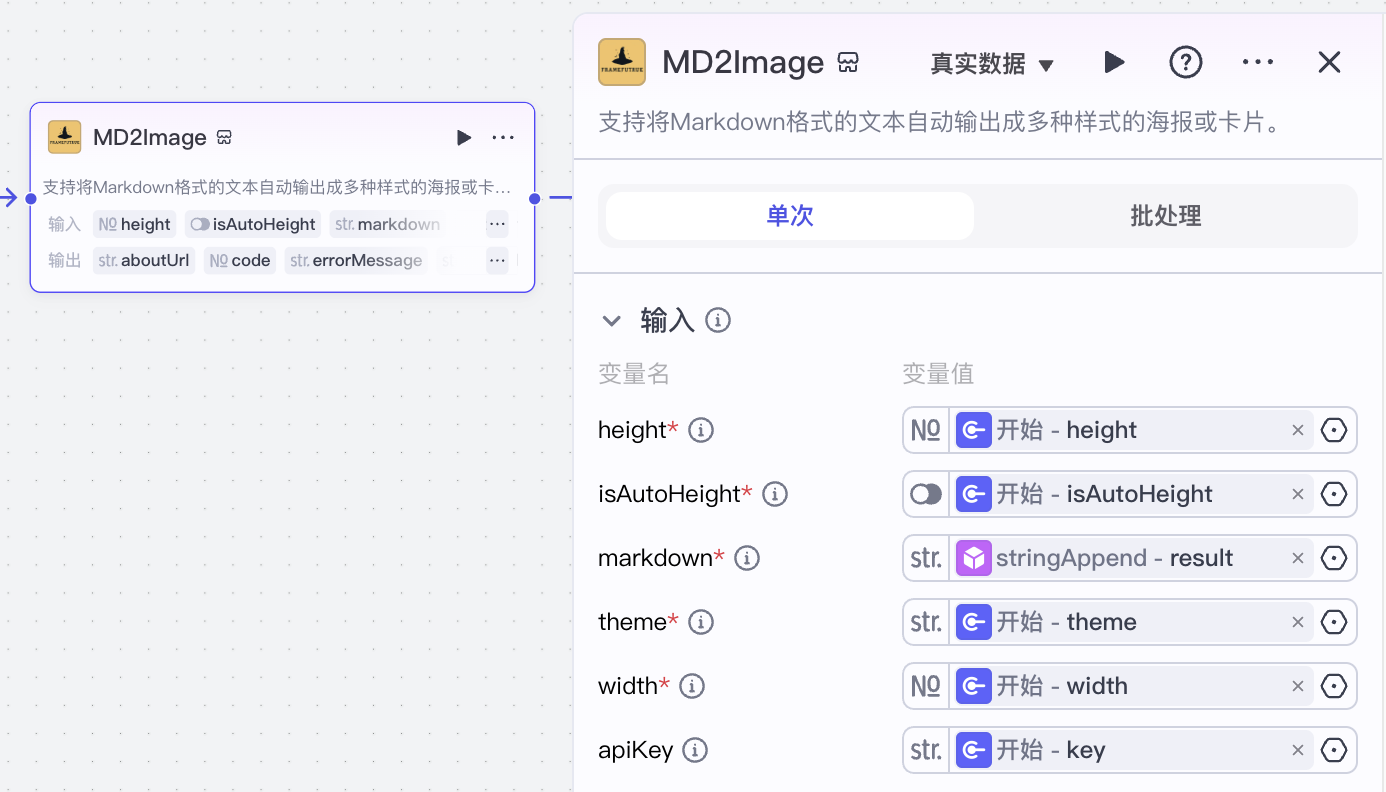Toggle the isAutoHeight switch

click(925, 494)
